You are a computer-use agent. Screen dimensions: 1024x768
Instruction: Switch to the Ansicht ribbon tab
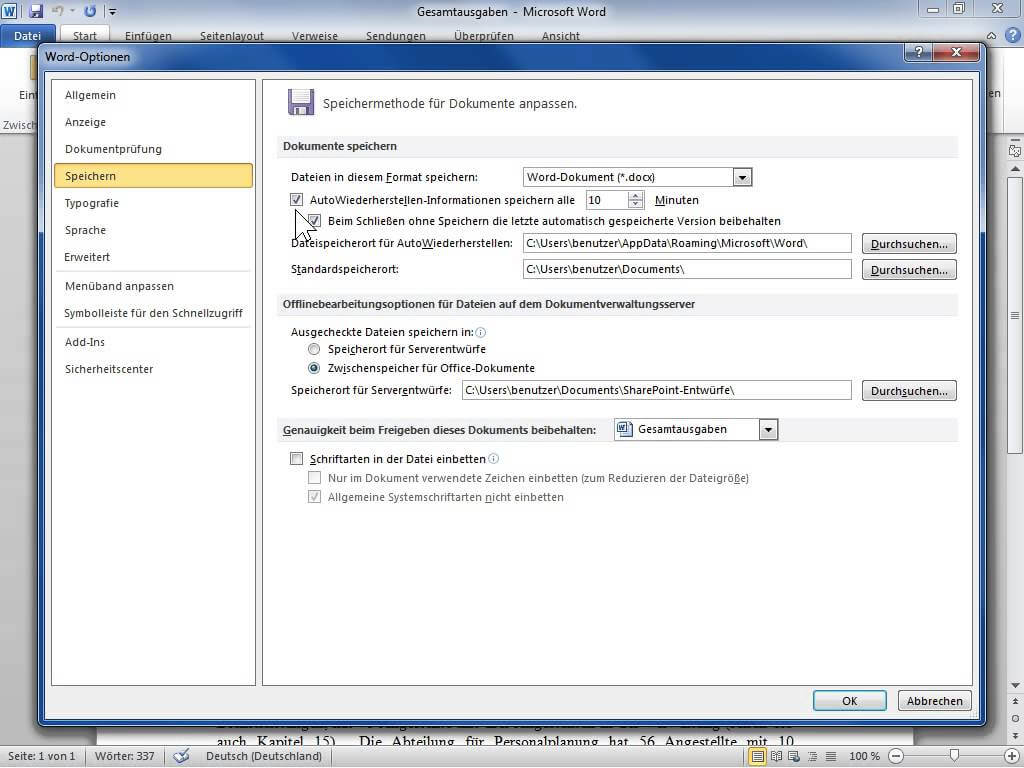(560, 36)
